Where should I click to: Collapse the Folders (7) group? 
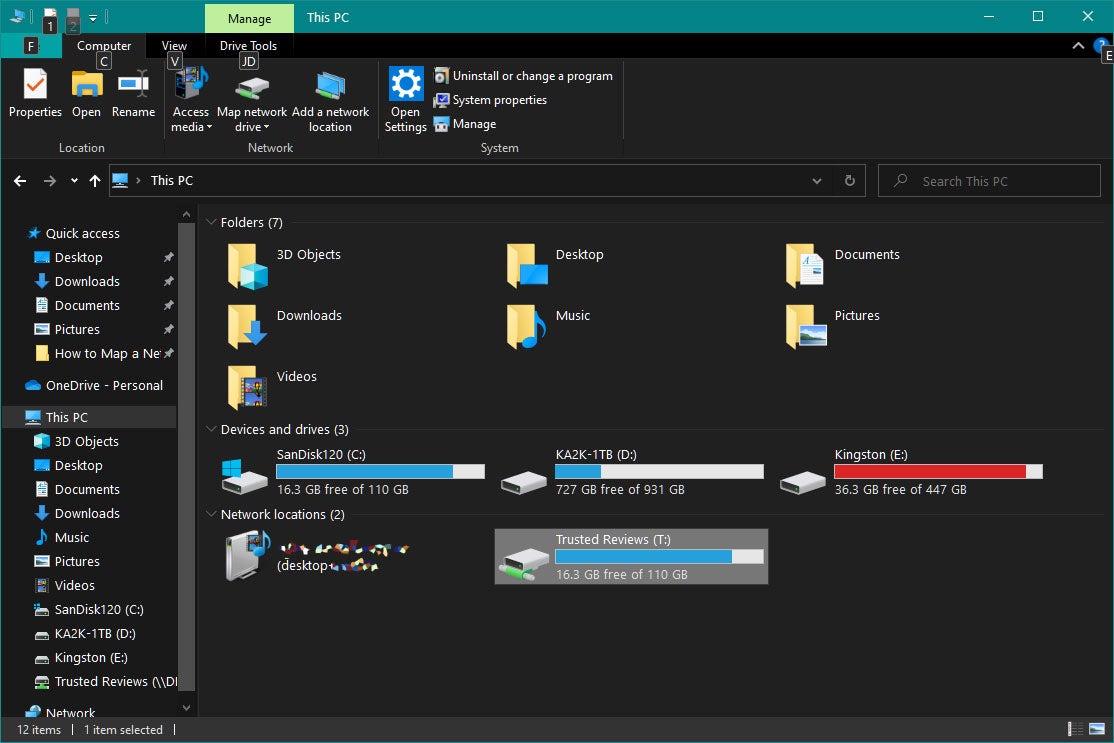[x=211, y=222]
